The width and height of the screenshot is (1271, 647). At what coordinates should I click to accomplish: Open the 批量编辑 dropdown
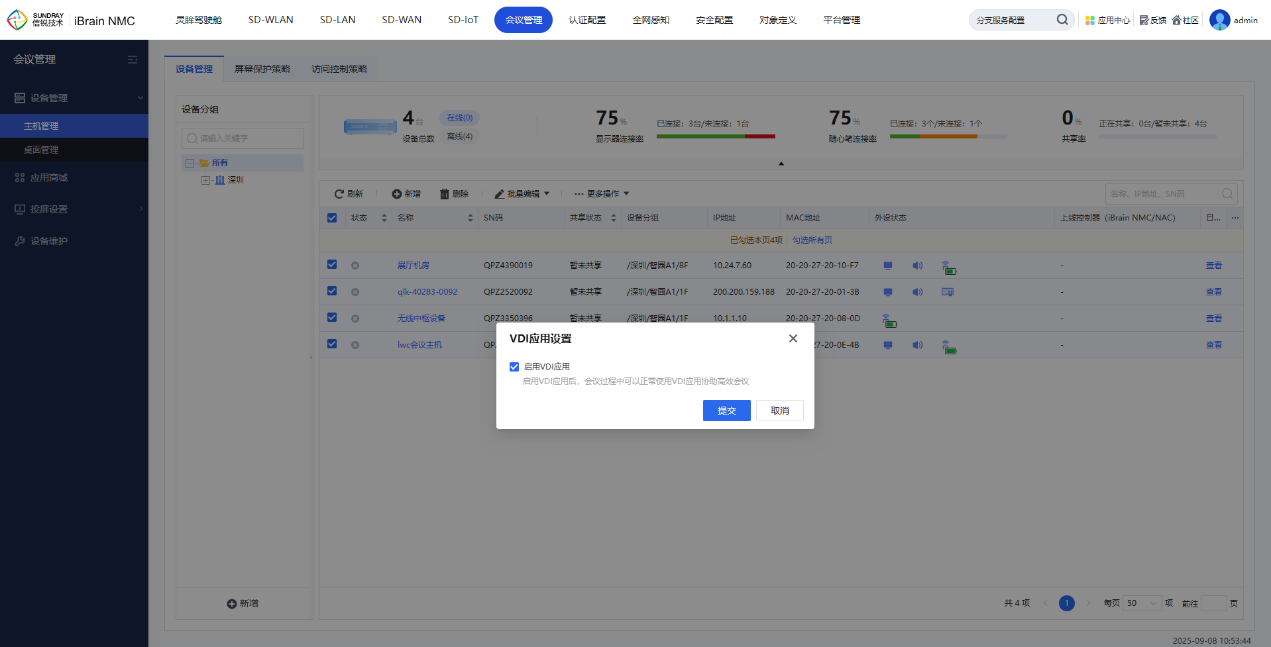[x=522, y=193]
